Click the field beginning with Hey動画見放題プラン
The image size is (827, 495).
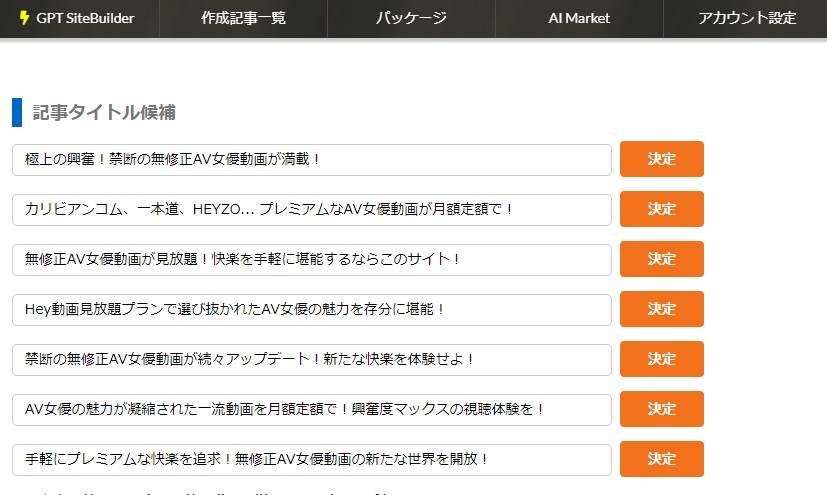coord(311,309)
